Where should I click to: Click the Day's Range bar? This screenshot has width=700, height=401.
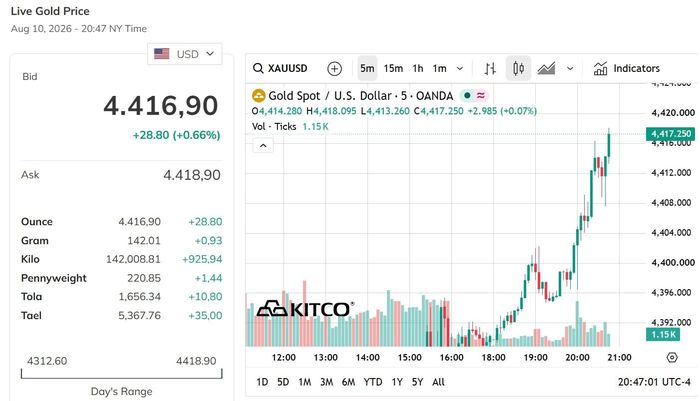121,374
